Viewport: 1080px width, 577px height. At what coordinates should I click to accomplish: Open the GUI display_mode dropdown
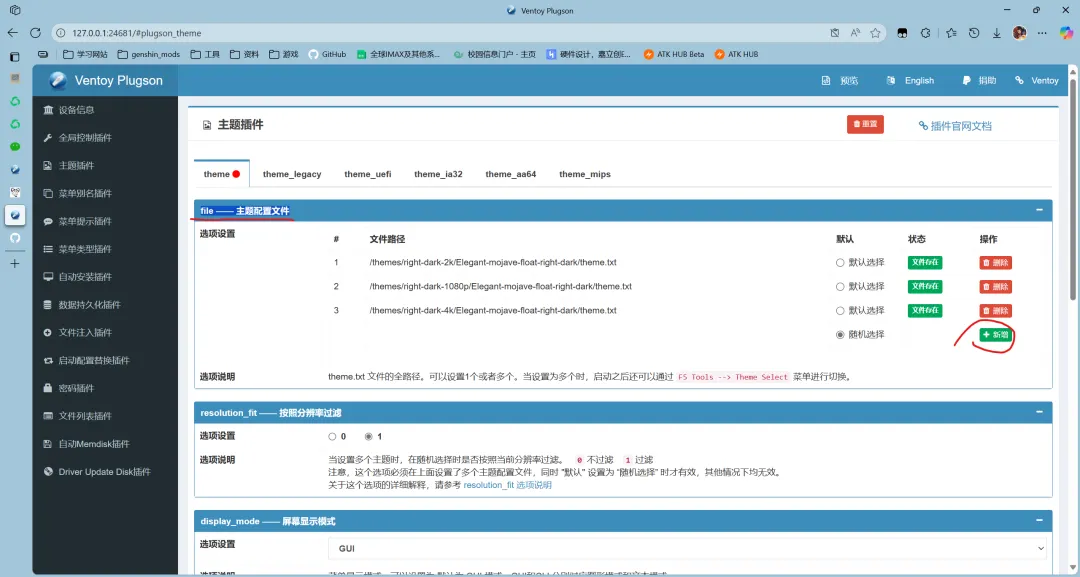tap(688, 548)
